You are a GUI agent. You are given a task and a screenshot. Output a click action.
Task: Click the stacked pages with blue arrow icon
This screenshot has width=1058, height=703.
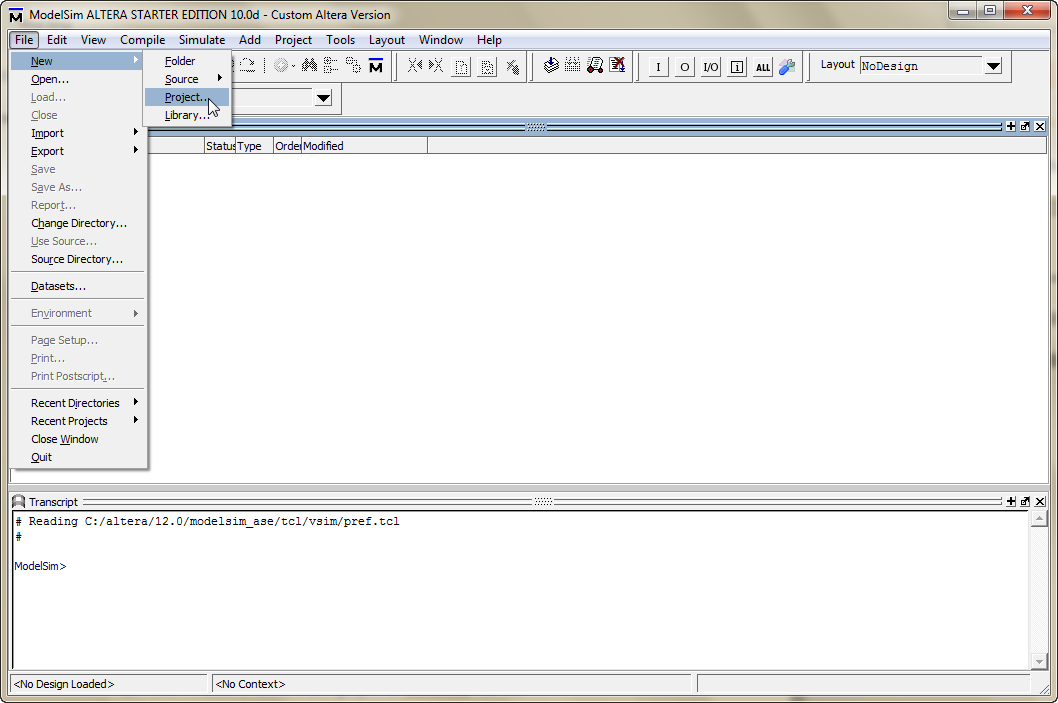[551, 65]
